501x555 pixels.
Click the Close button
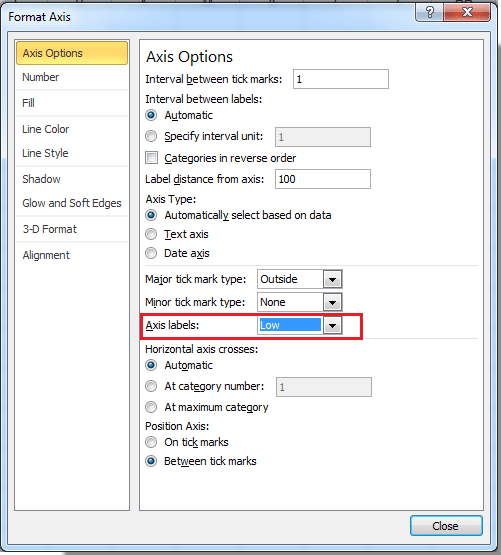pyautogui.click(x=446, y=526)
